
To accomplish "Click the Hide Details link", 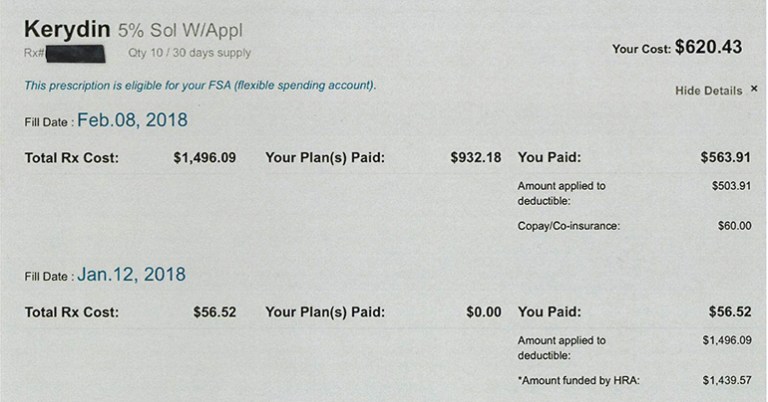I will click(708, 90).
